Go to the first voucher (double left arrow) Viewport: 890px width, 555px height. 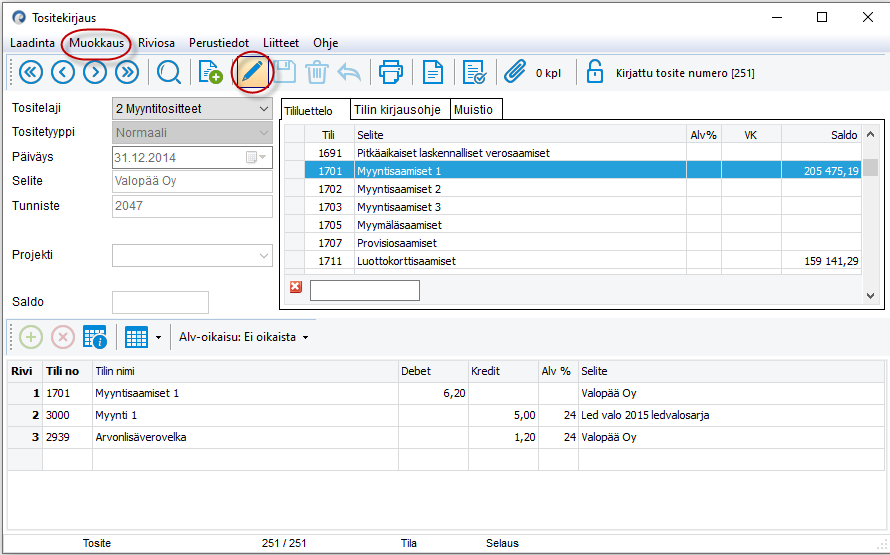pyautogui.click(x=31, y=73)
